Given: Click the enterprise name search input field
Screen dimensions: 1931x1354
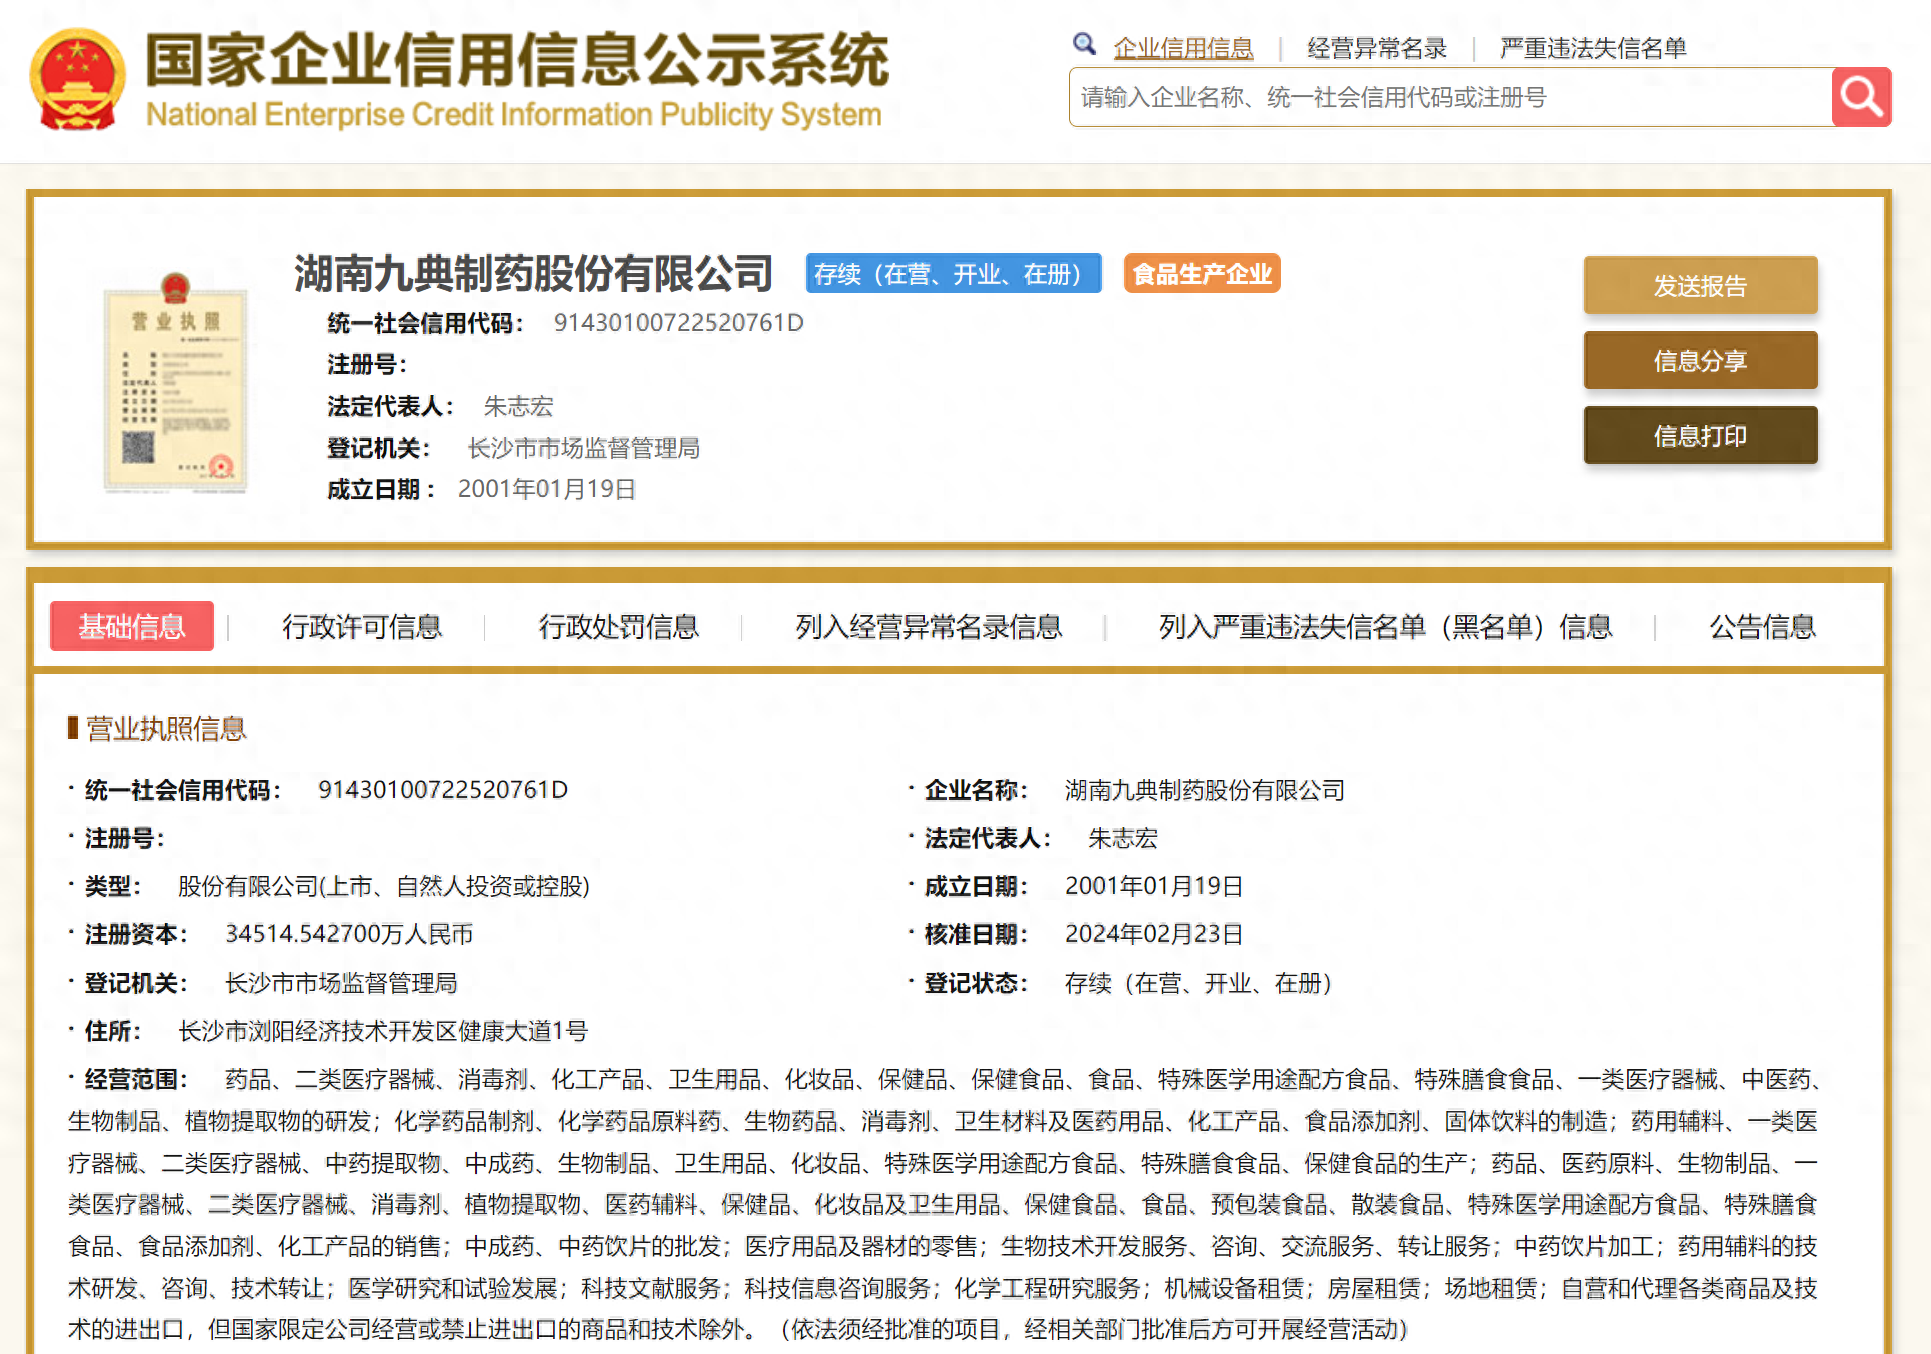Looking at the screenshot, I should [x=1450, y=97].
